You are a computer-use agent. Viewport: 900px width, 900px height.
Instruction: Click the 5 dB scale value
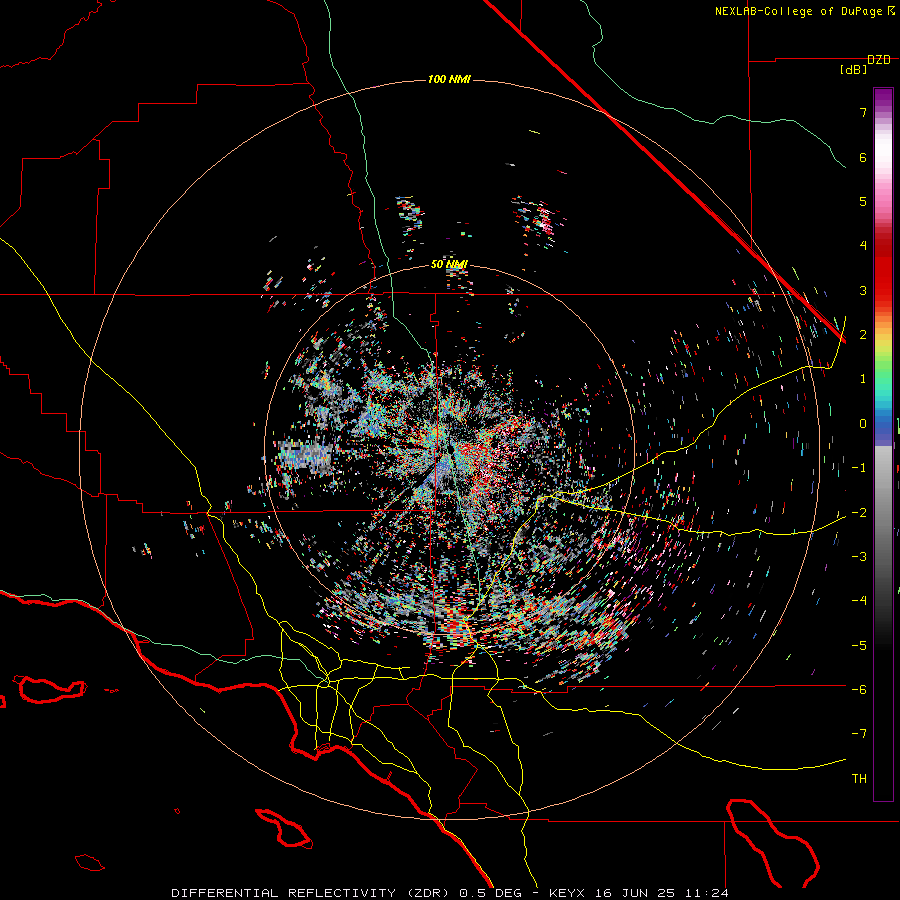863,201
